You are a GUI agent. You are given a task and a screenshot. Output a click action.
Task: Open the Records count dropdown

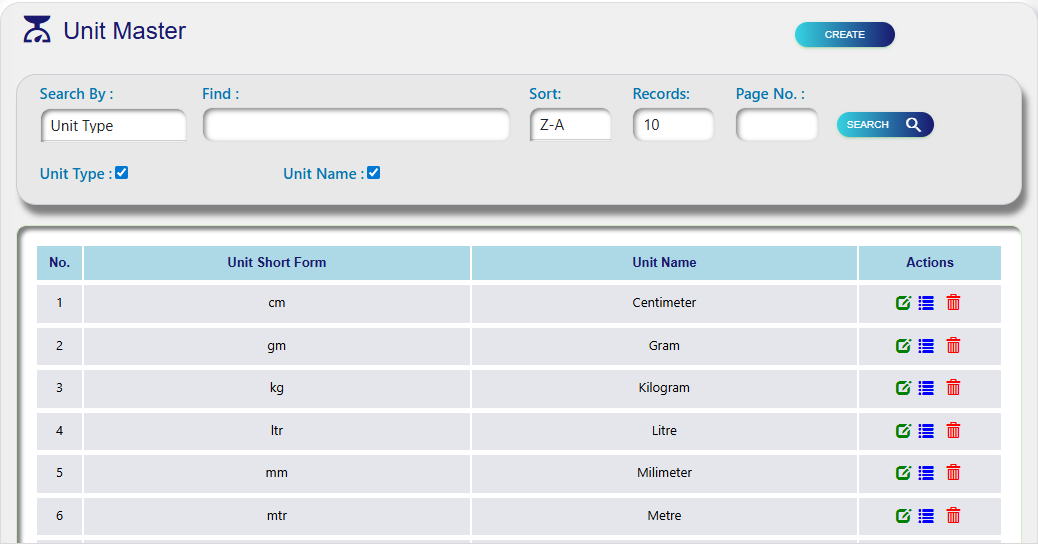(x=673, y=126)
